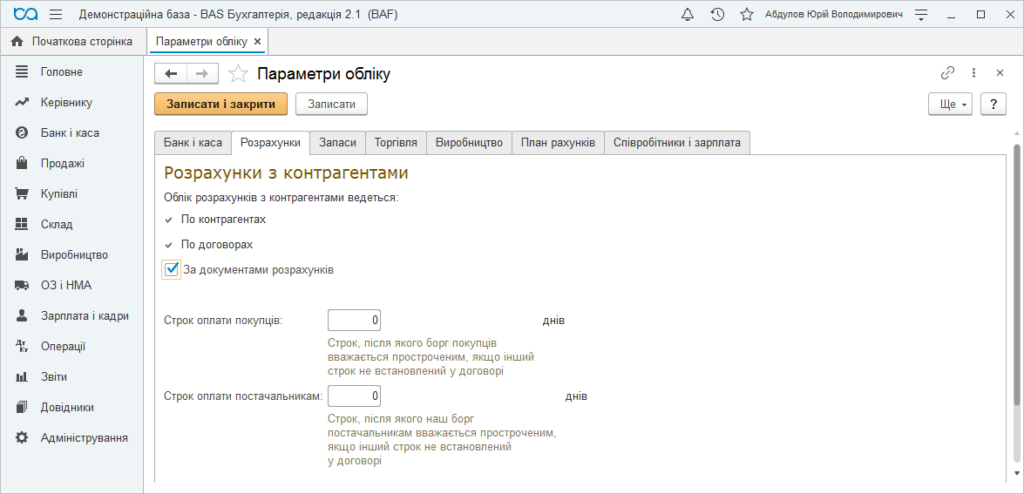Open the hamburger main menu icon
Image resolution: width=1024 pixels, height=494 pixels.
pos(56,14)
